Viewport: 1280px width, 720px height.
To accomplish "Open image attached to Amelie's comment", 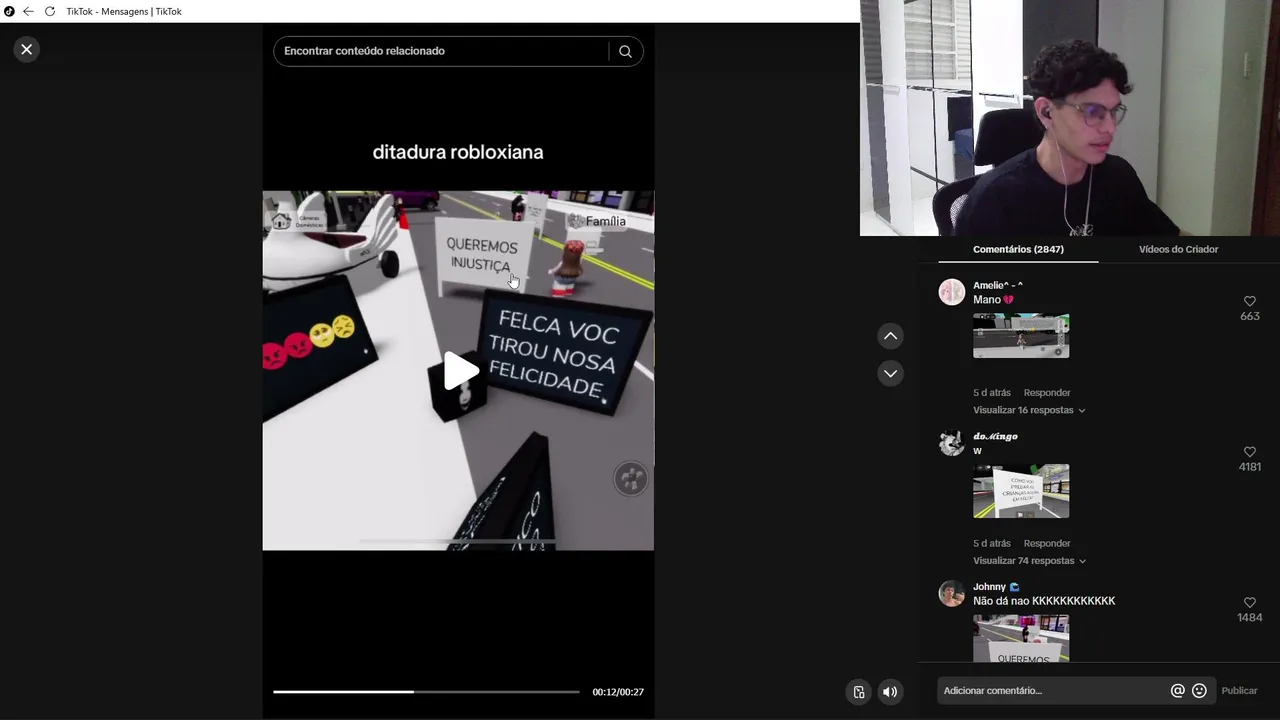I will pyautogui.click(x=1021, y=335).
